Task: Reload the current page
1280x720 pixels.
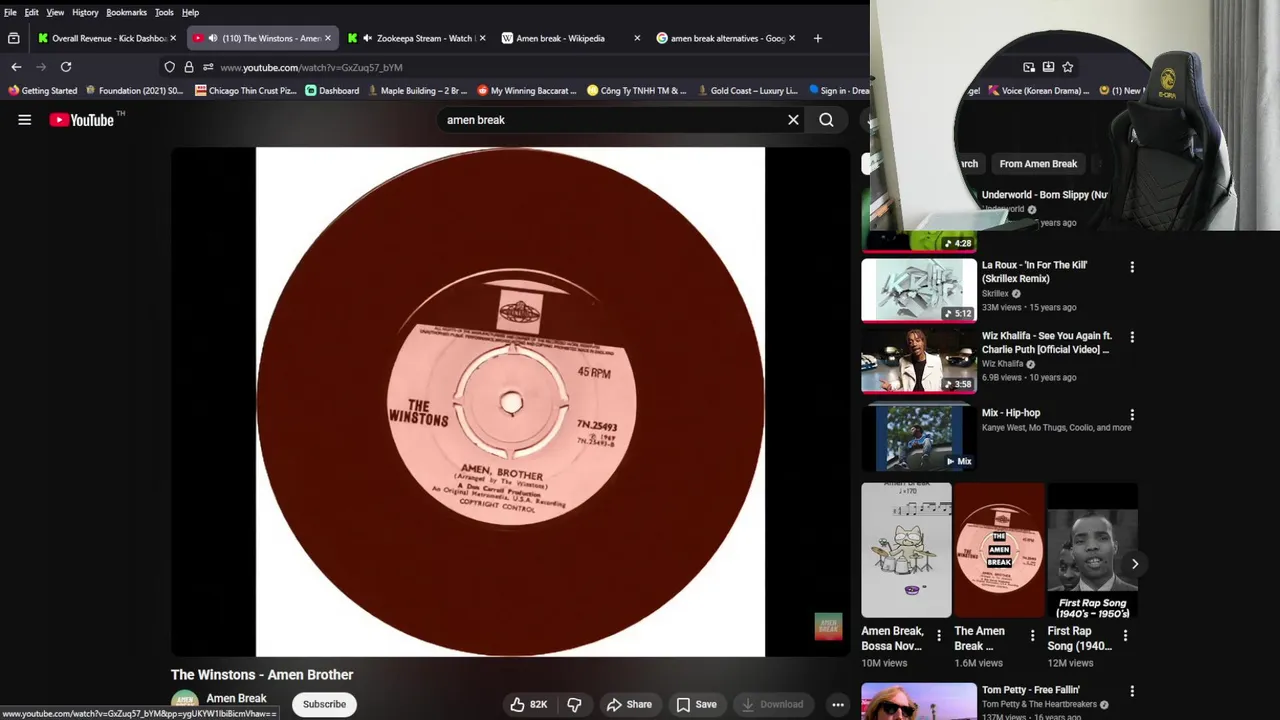Action: point(66,67)
